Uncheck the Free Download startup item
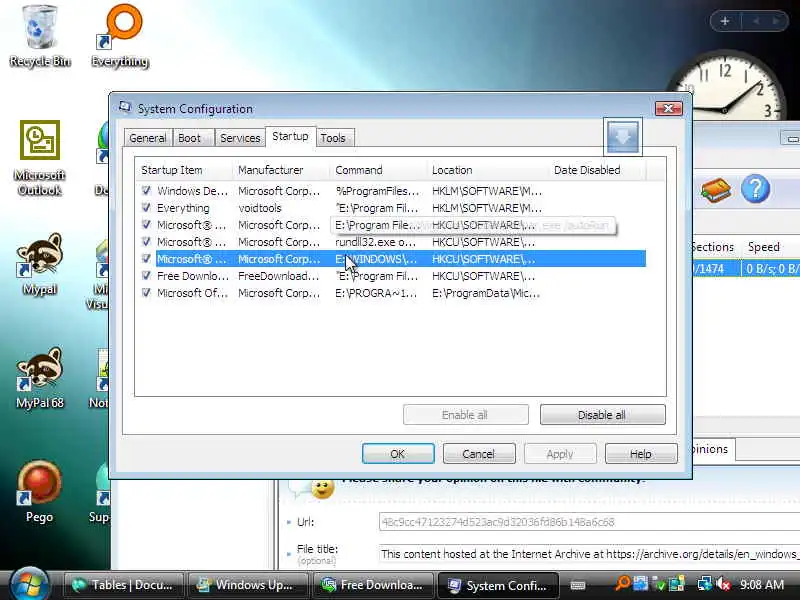 pos(146,276)
